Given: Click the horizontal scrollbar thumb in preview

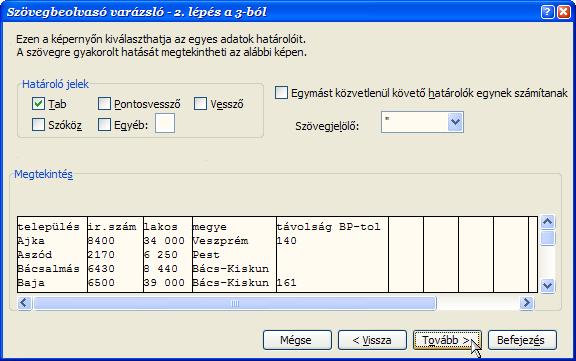Looking at the screenshot, I should tap(235, 303).
